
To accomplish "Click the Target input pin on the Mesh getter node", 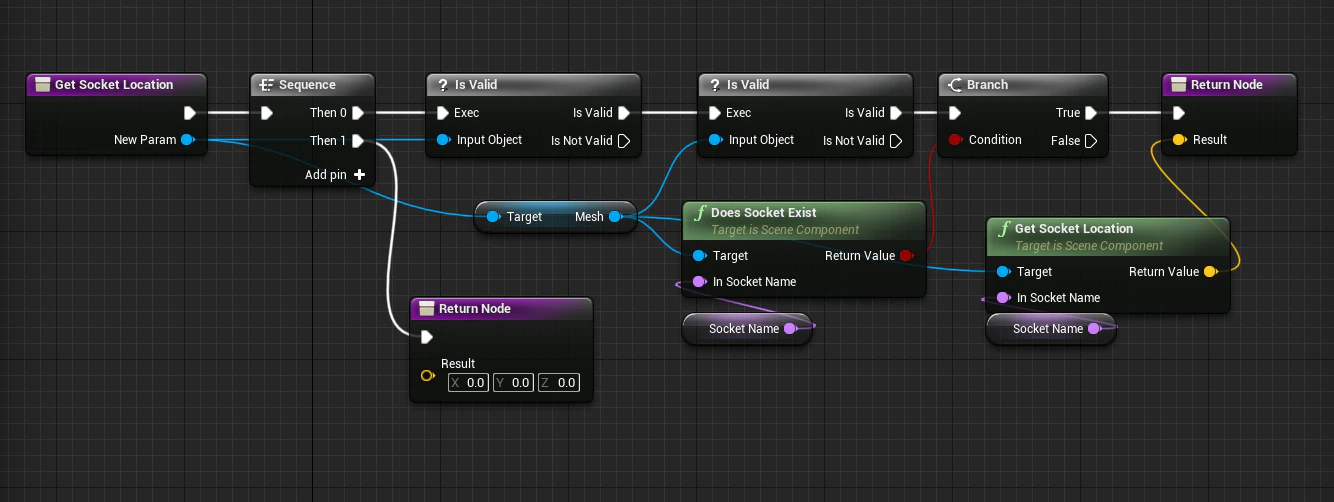I will point(493,216).
